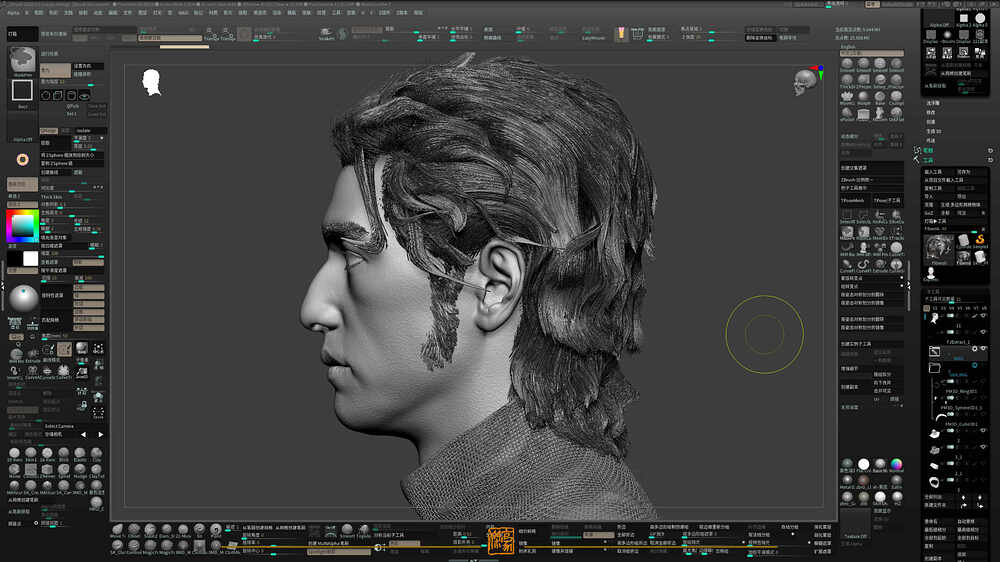The width and height of the screenshot is (1000, 562).
Task: Open the current brush thumbnail on left shelf
Action: 22,61
